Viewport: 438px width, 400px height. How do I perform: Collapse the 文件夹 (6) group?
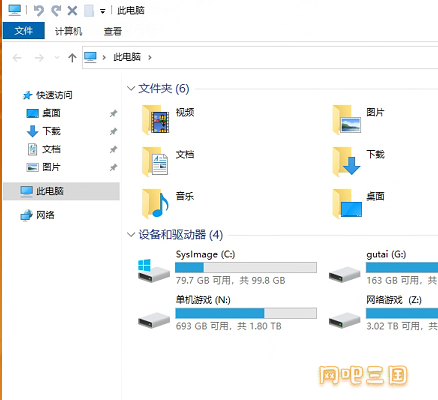click(131, 88)
